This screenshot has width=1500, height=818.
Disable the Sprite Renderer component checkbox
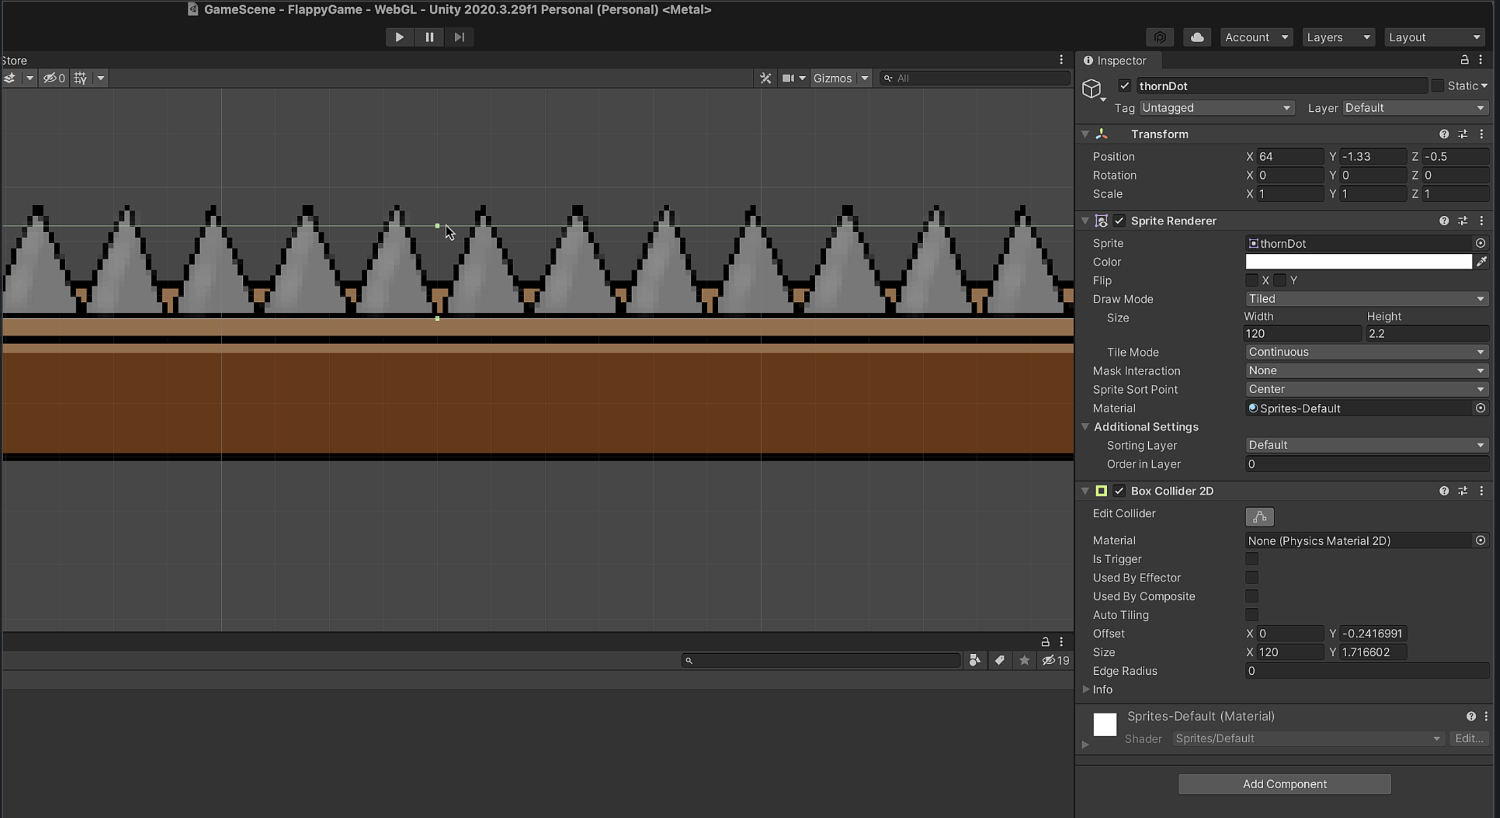point(1119,221)
